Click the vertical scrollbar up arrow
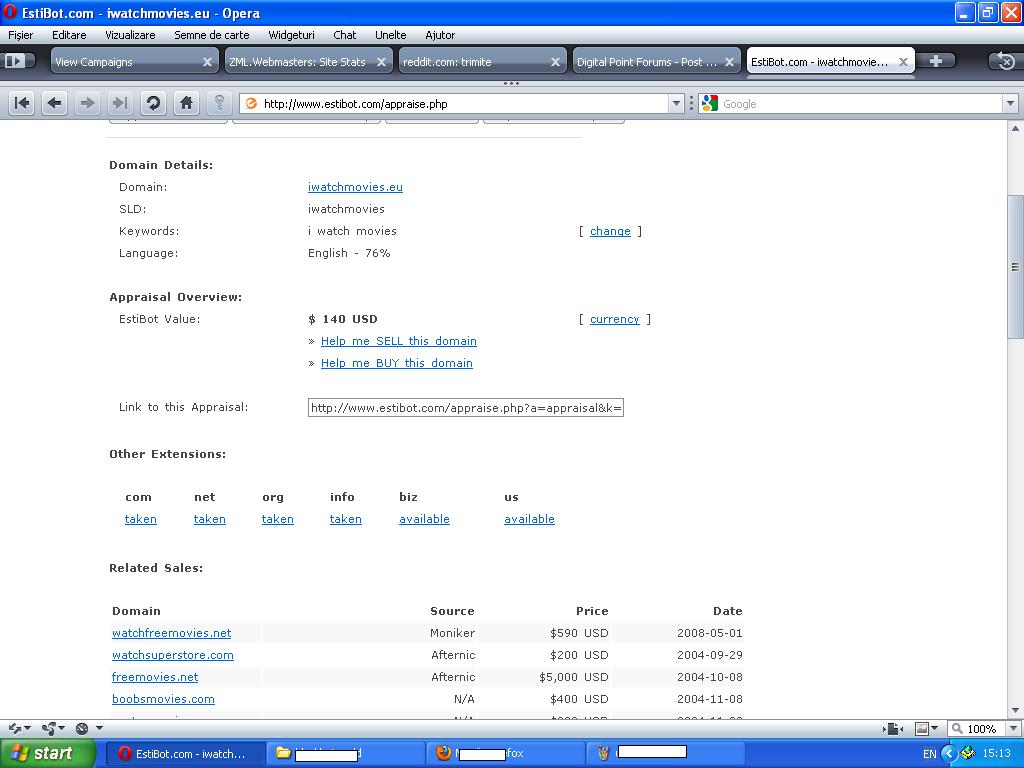1024x768 pixels. [x=1016, y=129]
